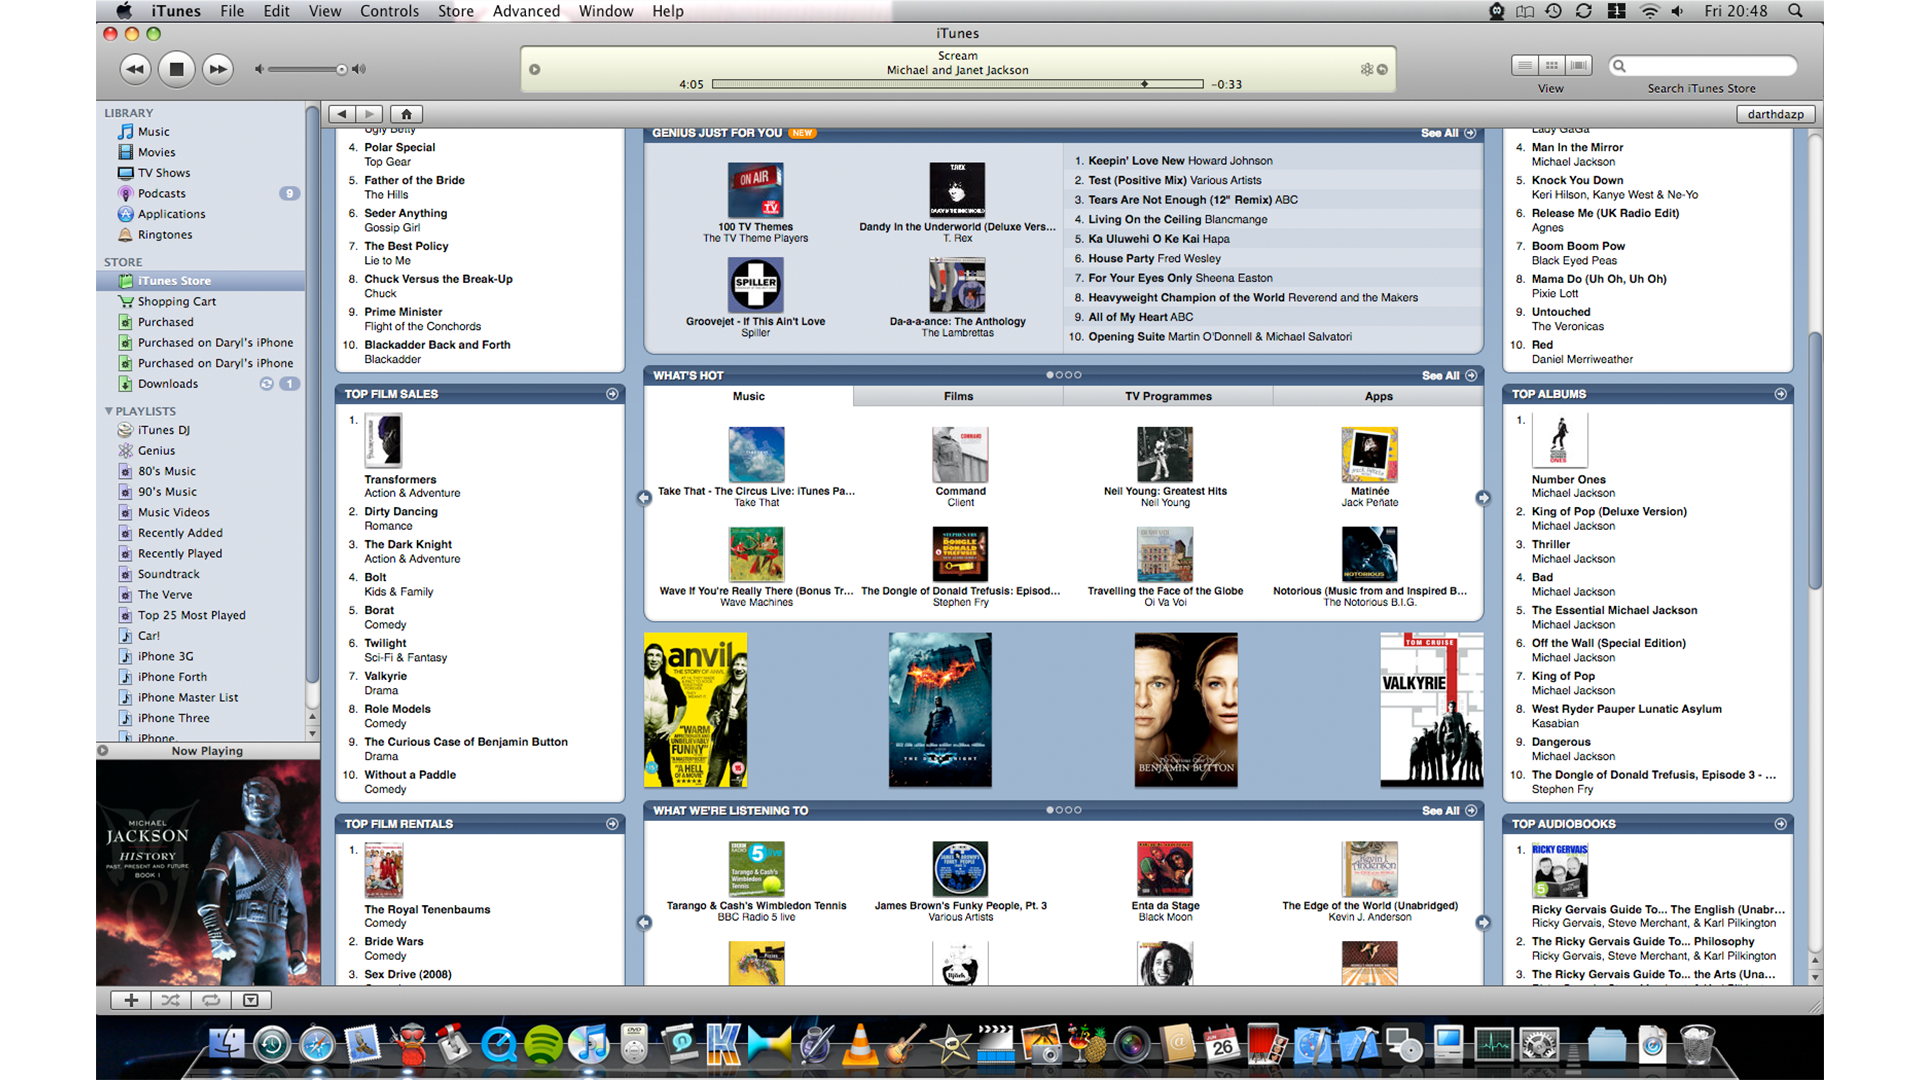Open the Advanced menu
The width and height of the screenshot is (1920, 1080).
coord(526,11)
